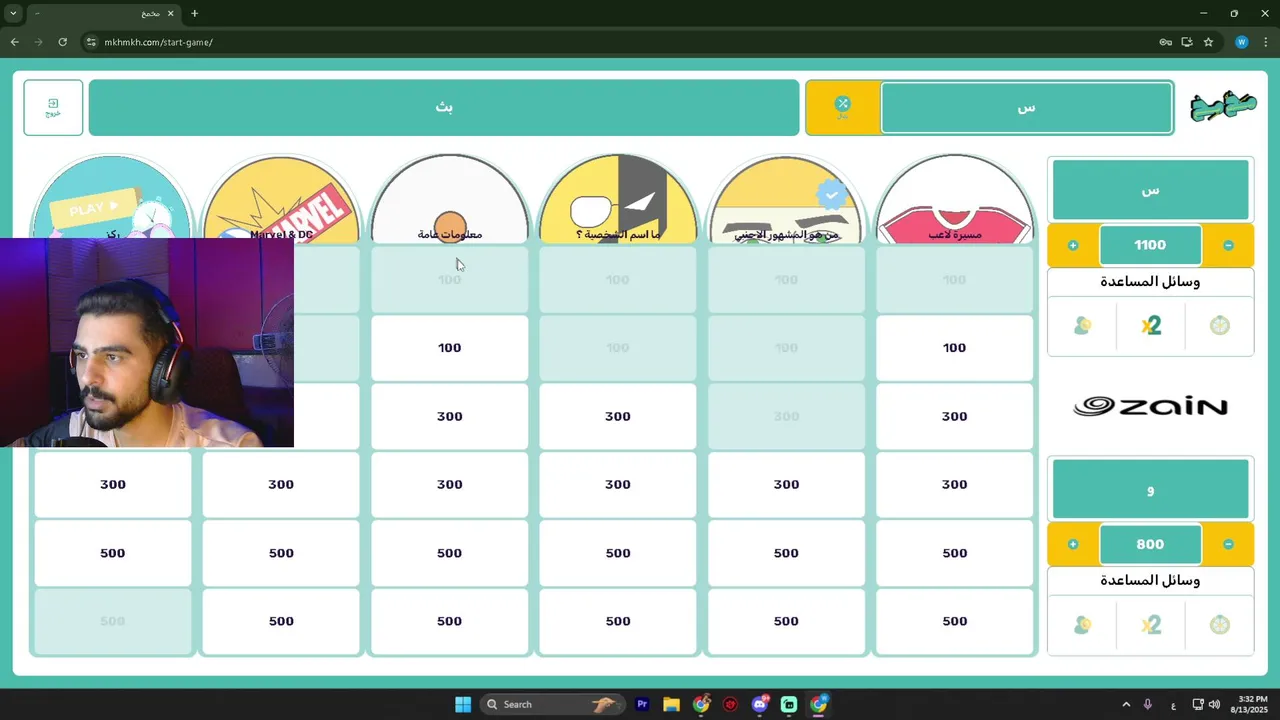The width and height of the screenshot is (1280, 720).
Task: Click the mkhmkh.com address bar
Action: (x=620, y=42)
